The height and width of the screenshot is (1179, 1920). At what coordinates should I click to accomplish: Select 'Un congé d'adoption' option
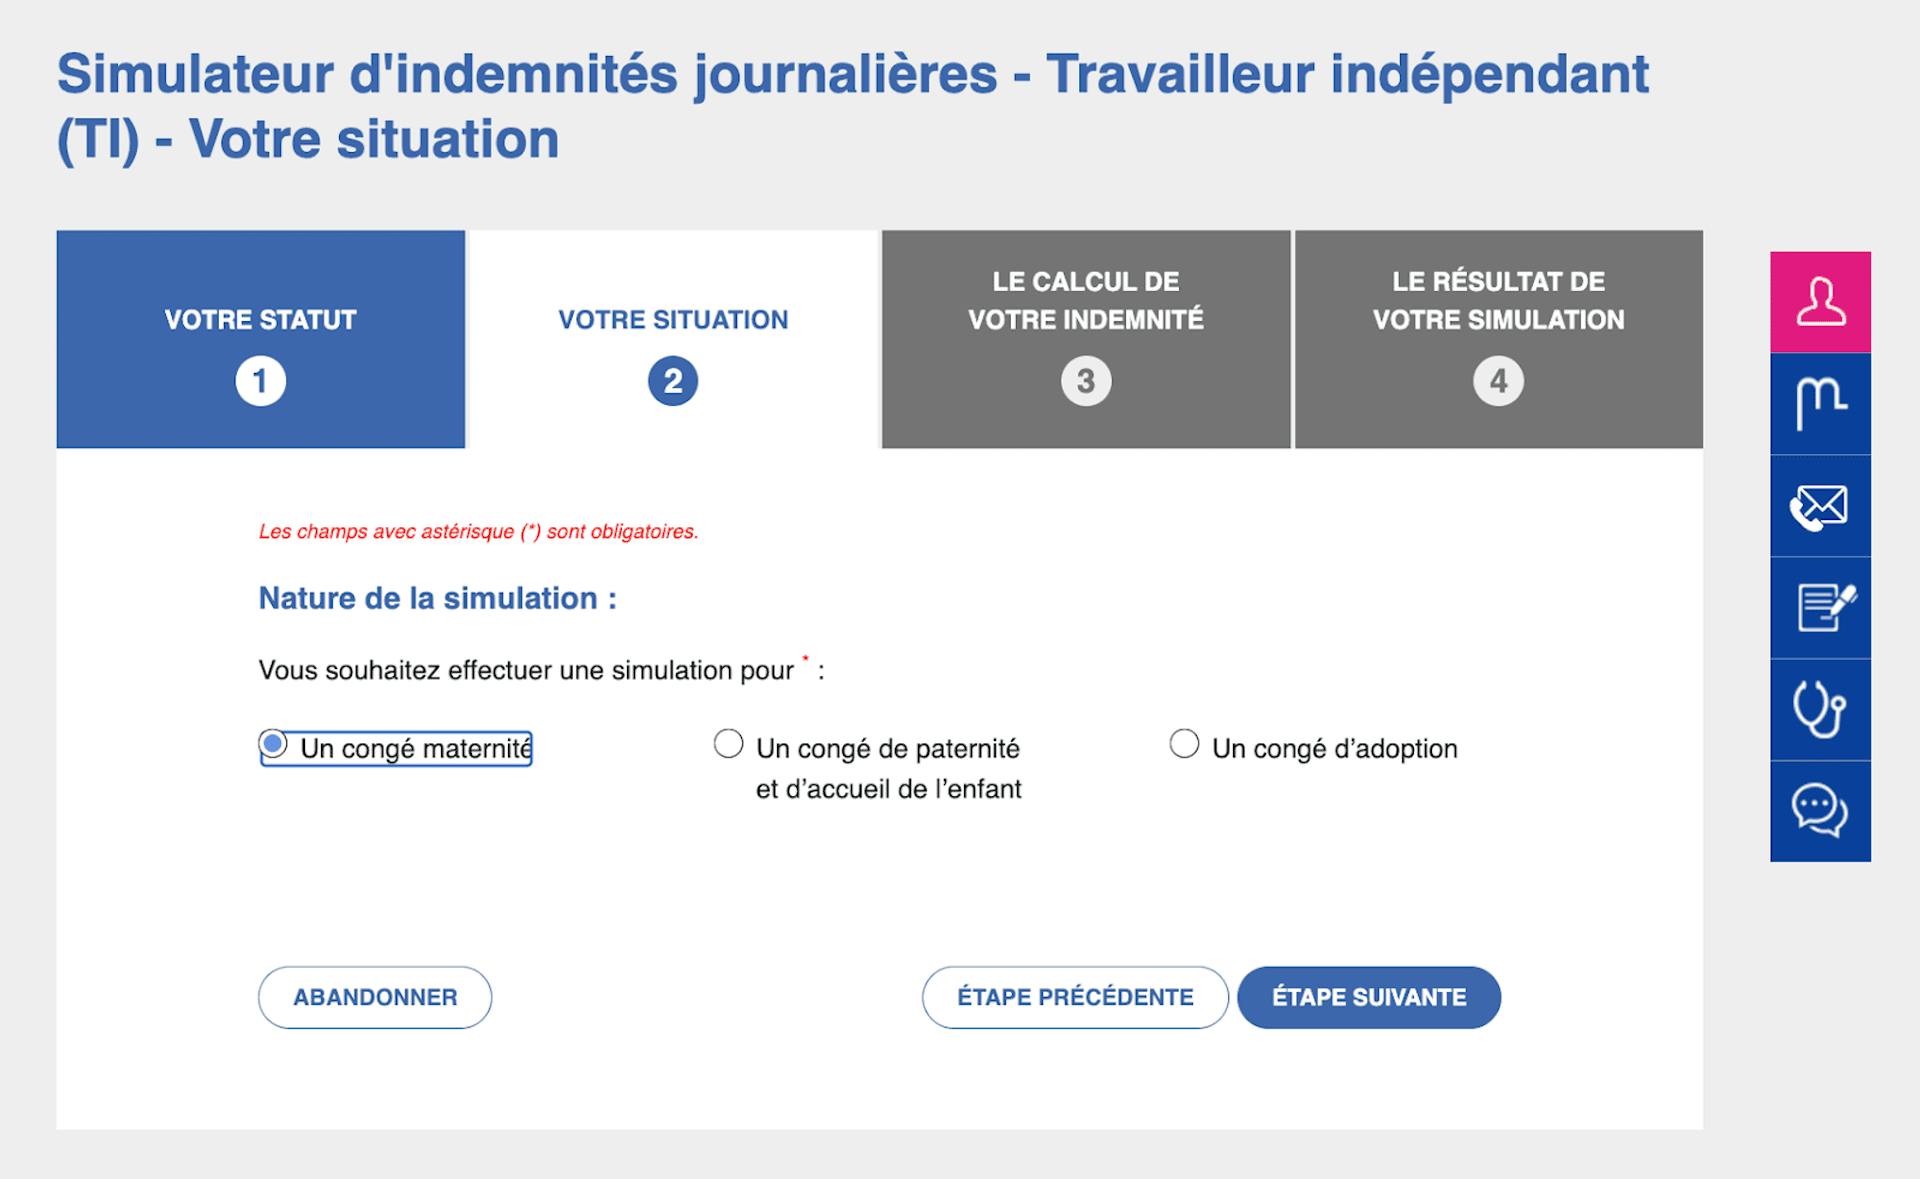point(1185,742)
